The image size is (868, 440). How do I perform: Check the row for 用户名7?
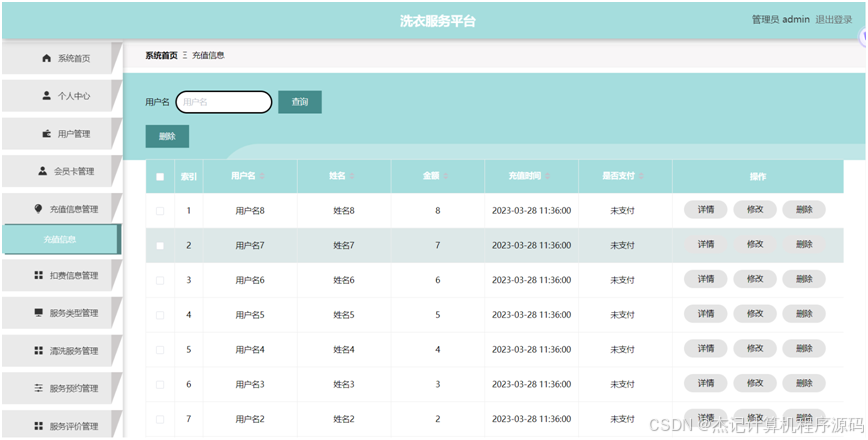pos(160,246)
